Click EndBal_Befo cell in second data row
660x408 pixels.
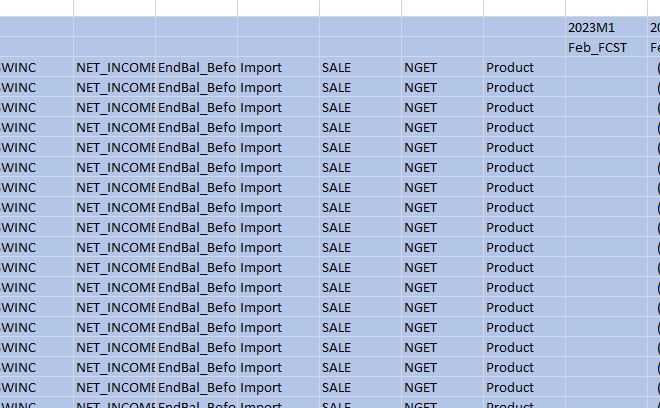click(x=196, y=88)
